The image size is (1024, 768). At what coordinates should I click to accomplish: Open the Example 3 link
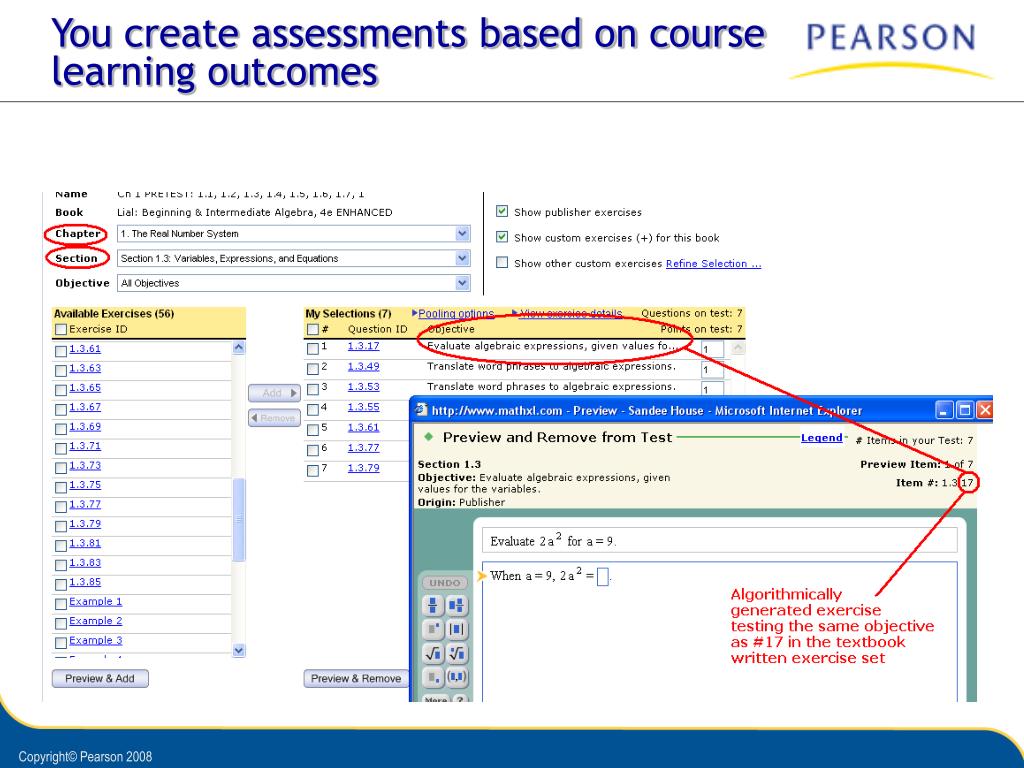95,640
